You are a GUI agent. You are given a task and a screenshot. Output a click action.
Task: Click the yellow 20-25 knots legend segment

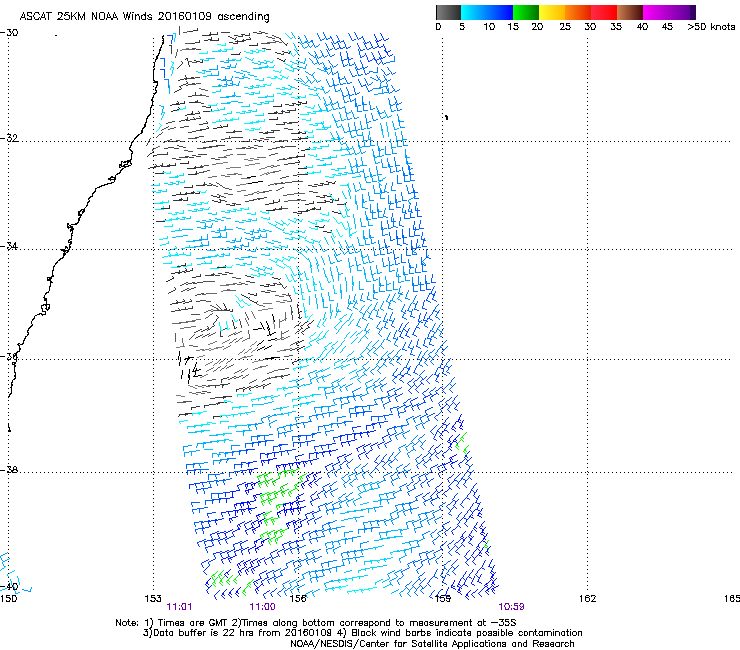tap(552, 12)
